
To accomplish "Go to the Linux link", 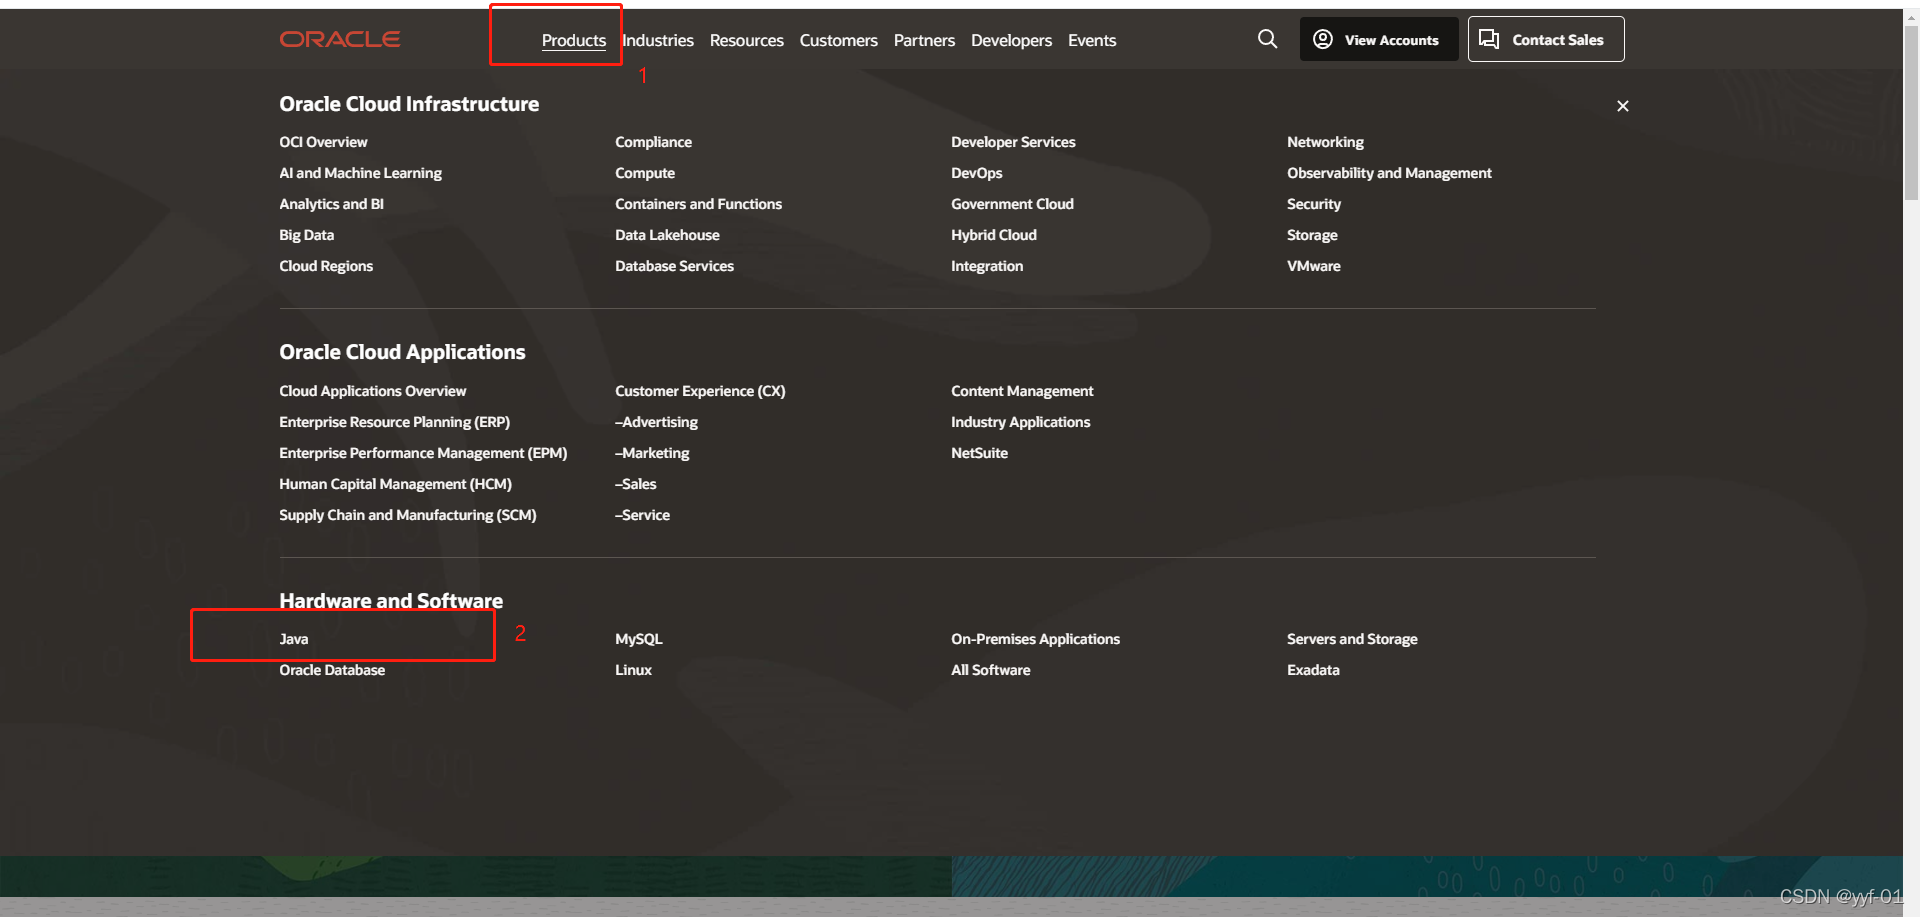I will point(633,670).
